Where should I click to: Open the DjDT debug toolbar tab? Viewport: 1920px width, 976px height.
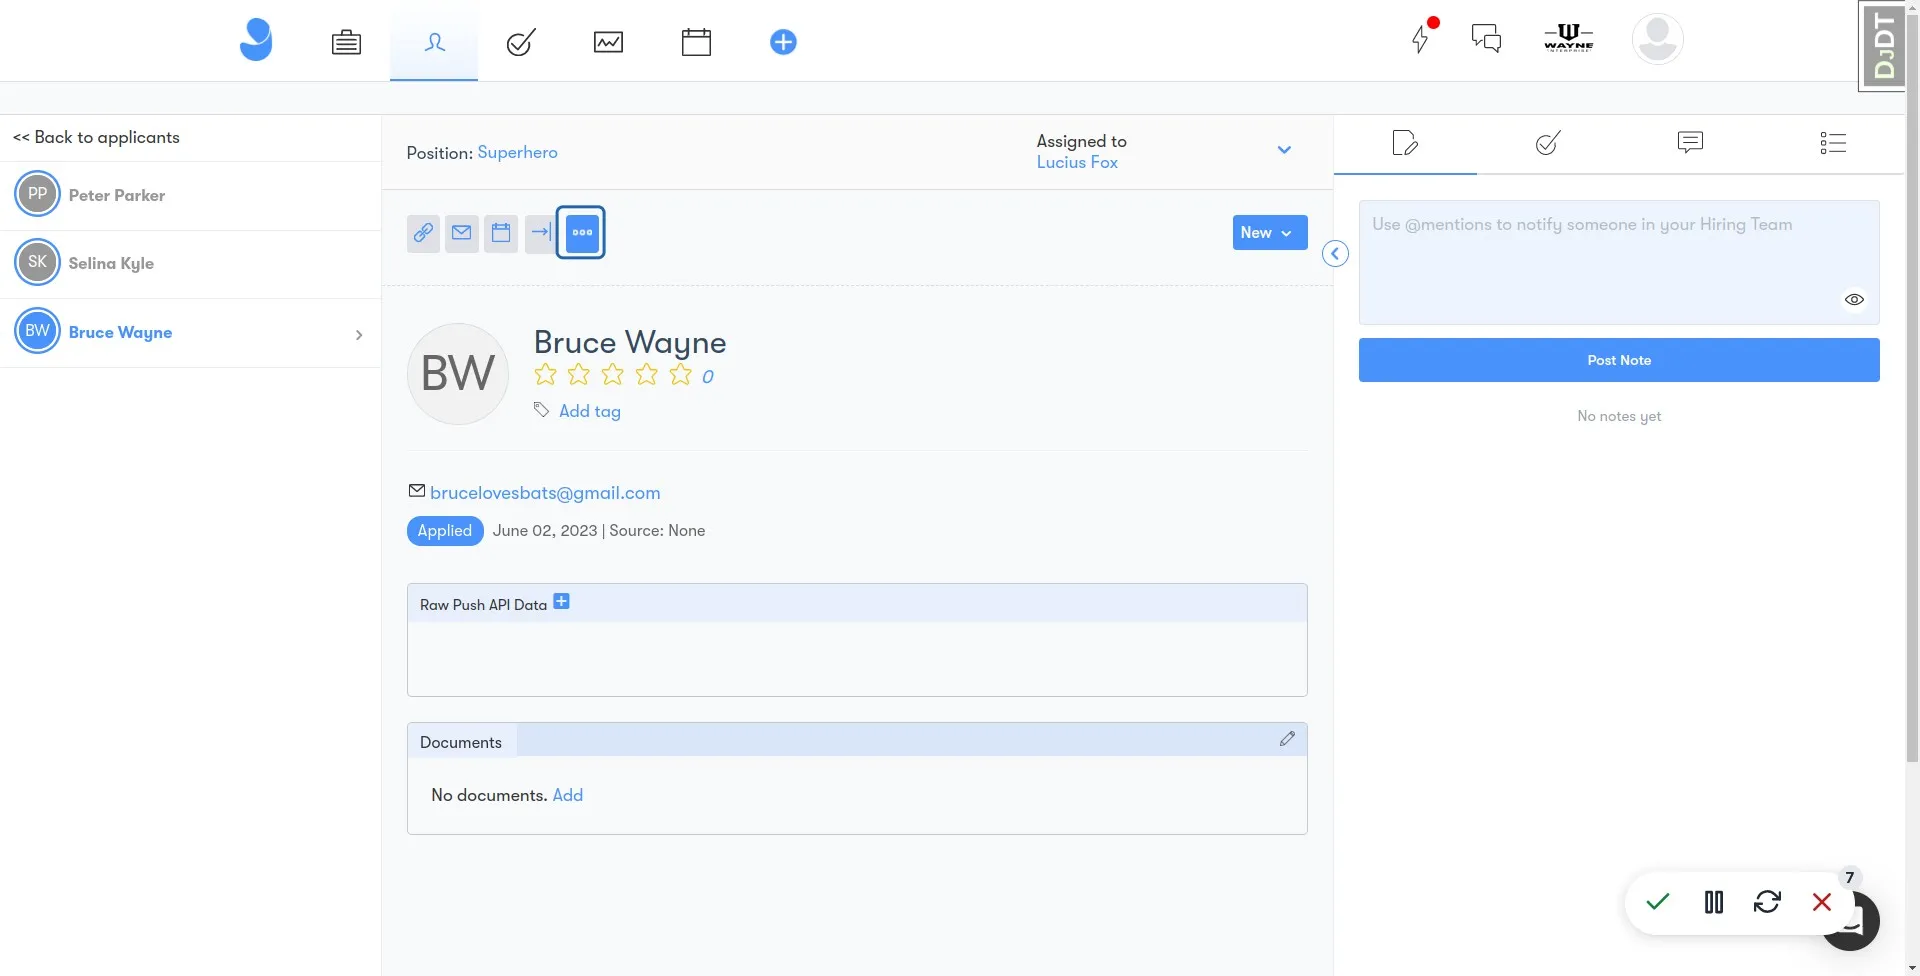[x=1882, y=46]
